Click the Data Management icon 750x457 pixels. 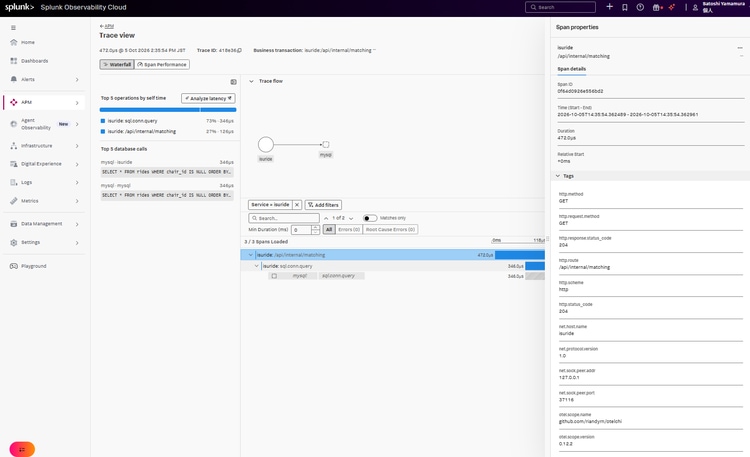(x=13, y=223)
